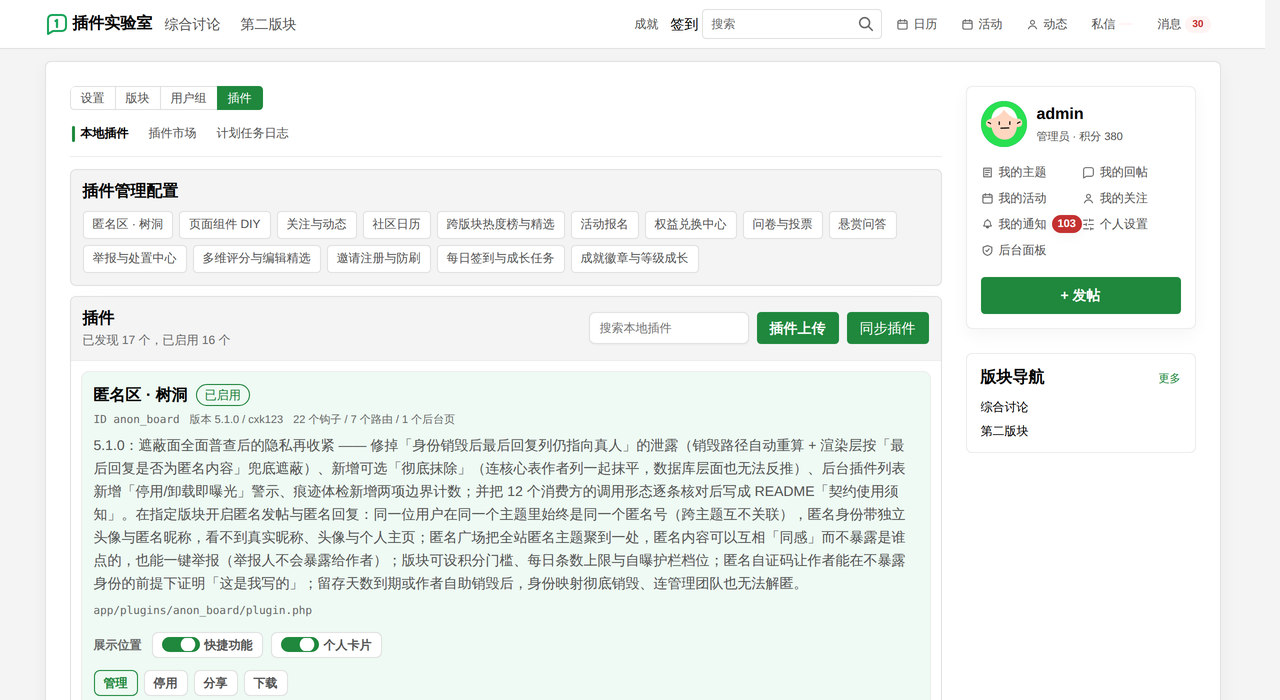Open 社区日历 config chip
The image size is (1280, 700).
coord(397,224)
